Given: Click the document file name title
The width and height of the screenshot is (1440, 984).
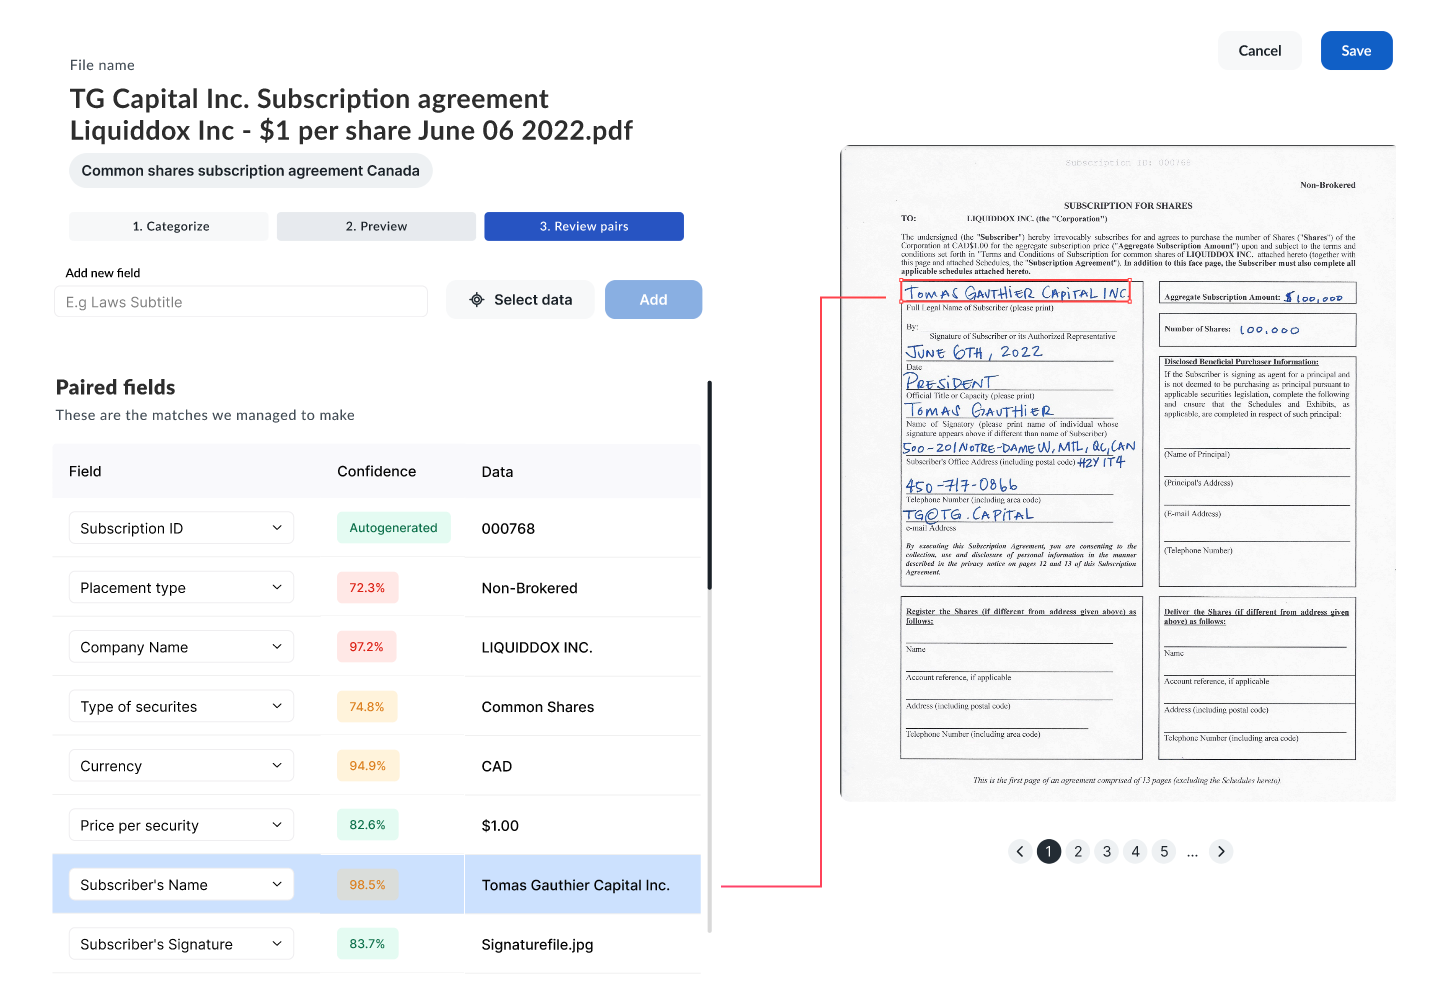Looking at the screenshot, I should [351, 115].
